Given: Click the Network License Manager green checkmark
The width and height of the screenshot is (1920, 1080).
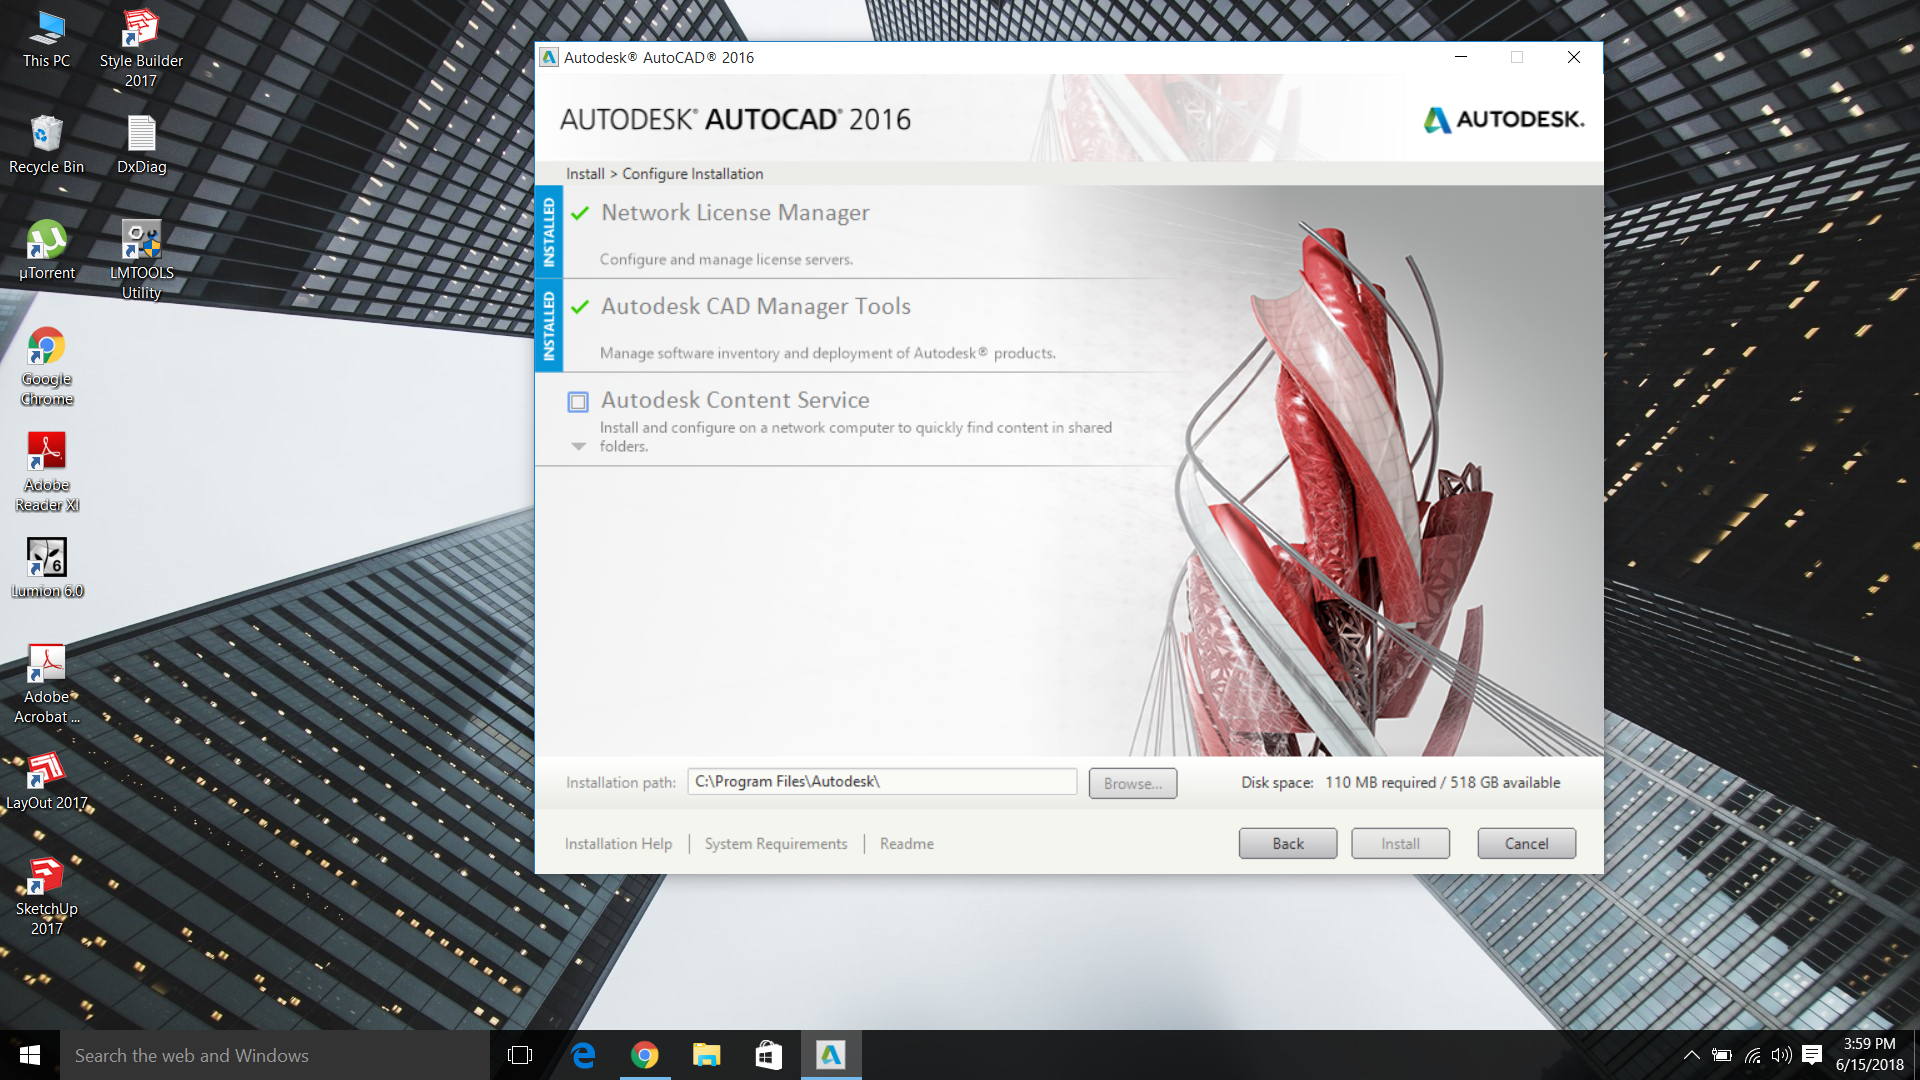Looking at the screenshot, I should [x=580, y=213].
